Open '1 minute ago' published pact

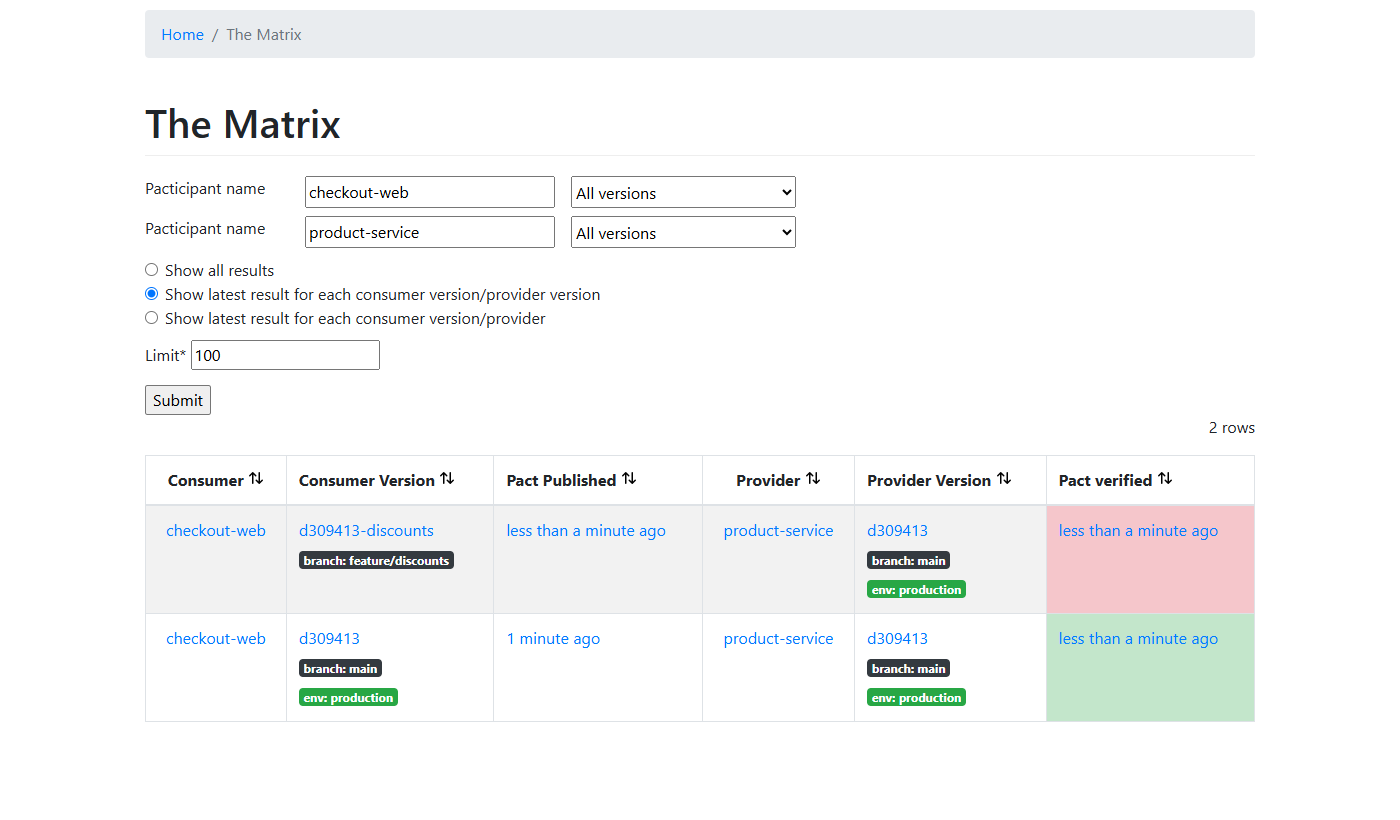point(553,639)
